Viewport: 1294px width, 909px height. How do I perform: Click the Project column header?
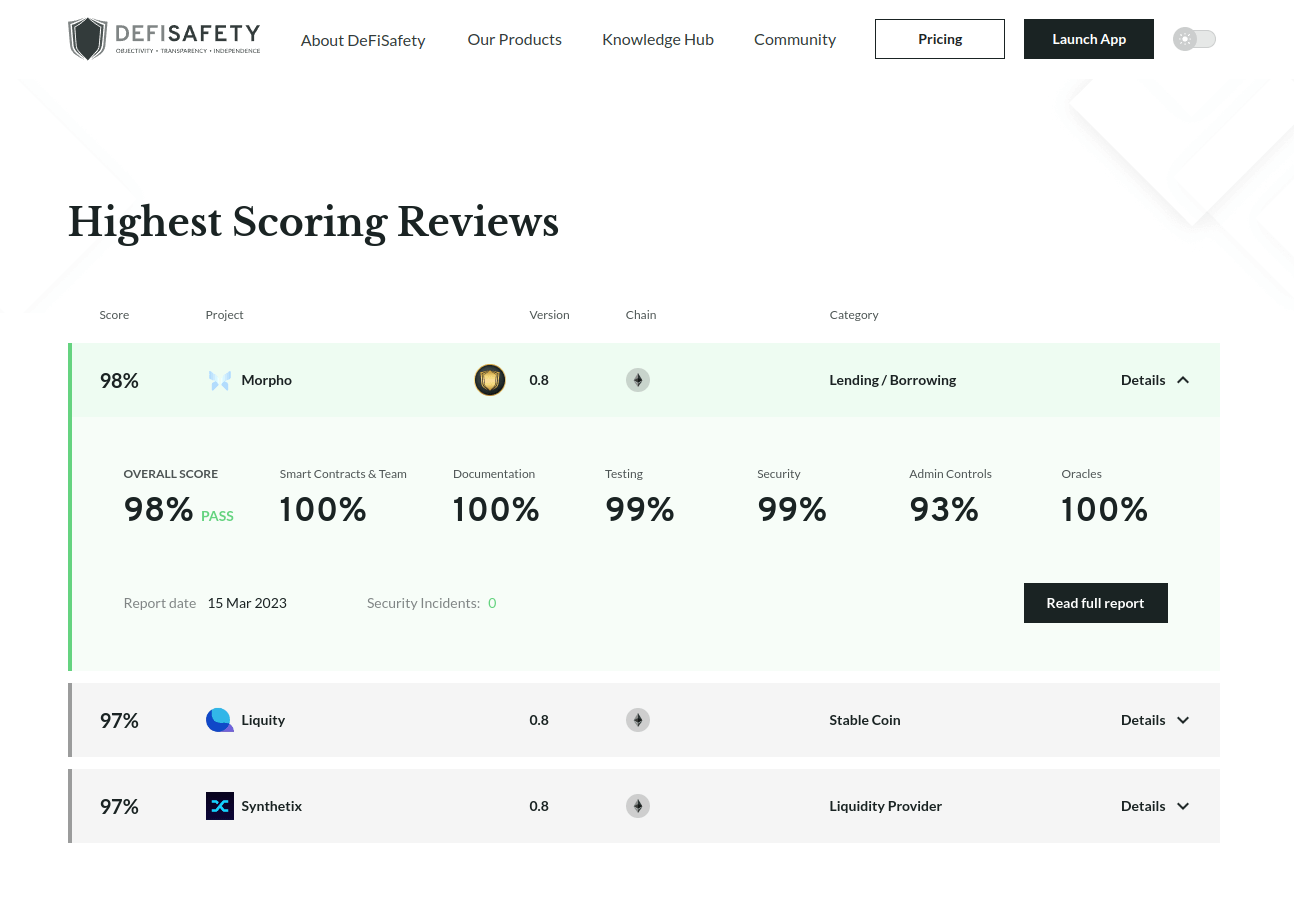(225, 315)
